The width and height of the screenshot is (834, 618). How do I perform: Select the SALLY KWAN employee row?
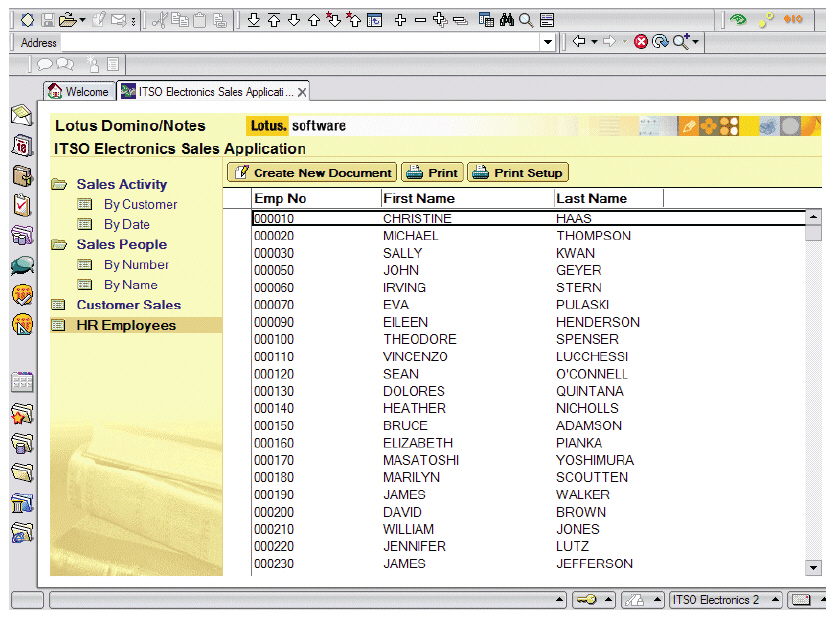(x=528, y=253)
